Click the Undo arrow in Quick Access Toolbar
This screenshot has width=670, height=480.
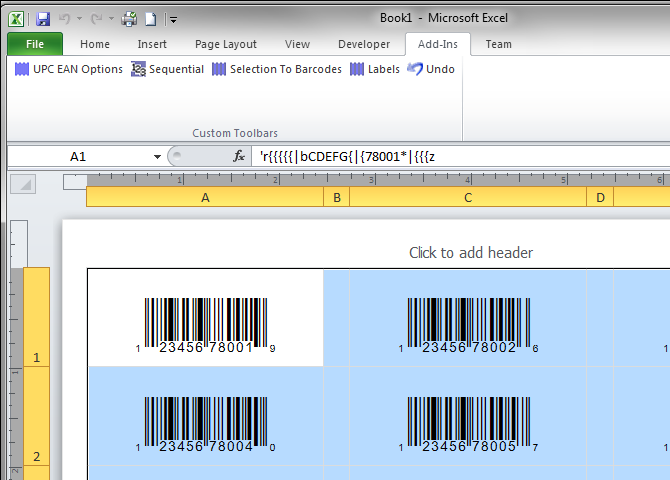click(65, 18)
